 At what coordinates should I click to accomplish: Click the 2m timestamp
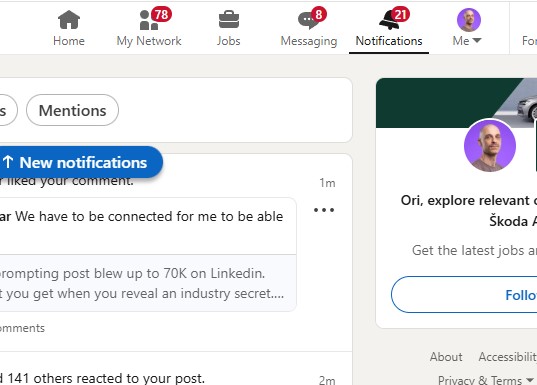tap(327, 380)
